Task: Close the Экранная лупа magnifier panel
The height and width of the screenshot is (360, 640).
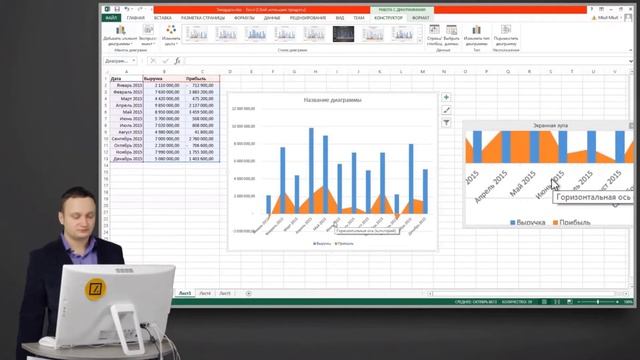Action: pyautogui.click(x=631, y=126)
